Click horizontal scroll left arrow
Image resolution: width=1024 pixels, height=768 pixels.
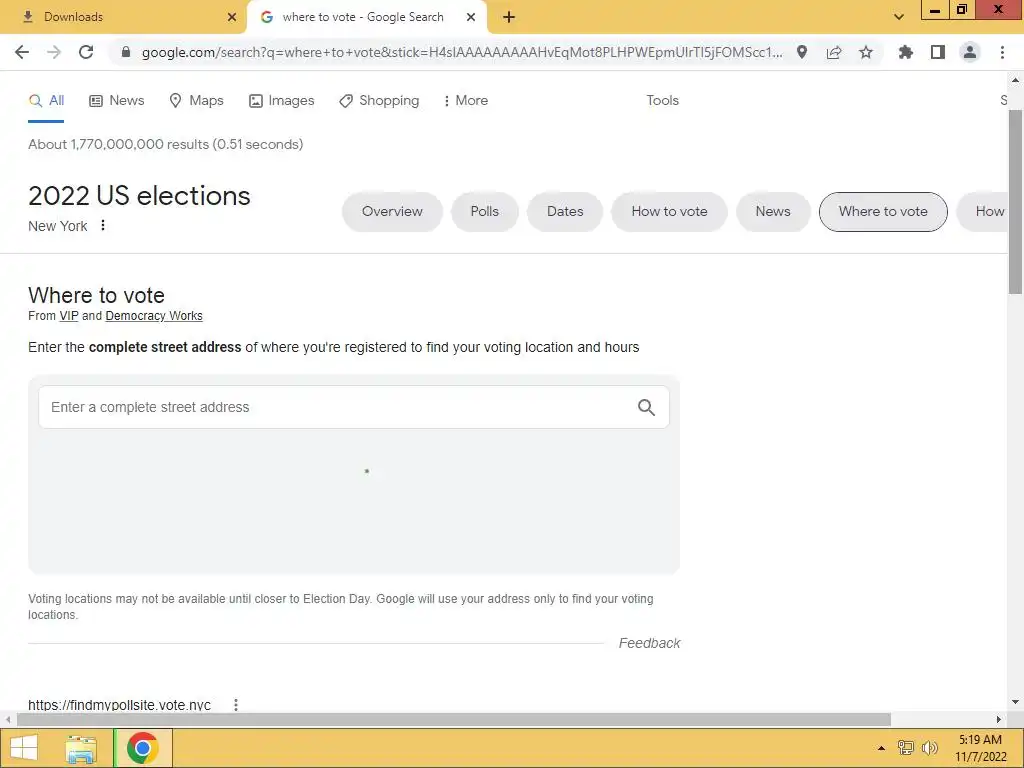point(7,719)
